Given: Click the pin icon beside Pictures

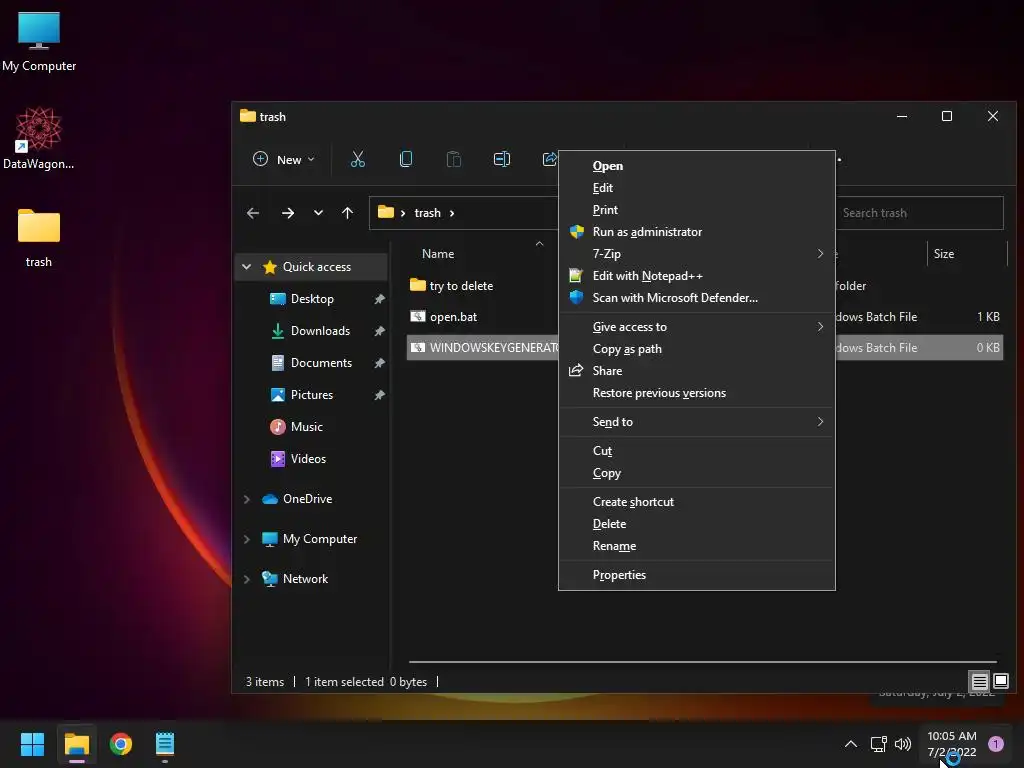Looking at the screenshot, I should (x=379, y=395).
